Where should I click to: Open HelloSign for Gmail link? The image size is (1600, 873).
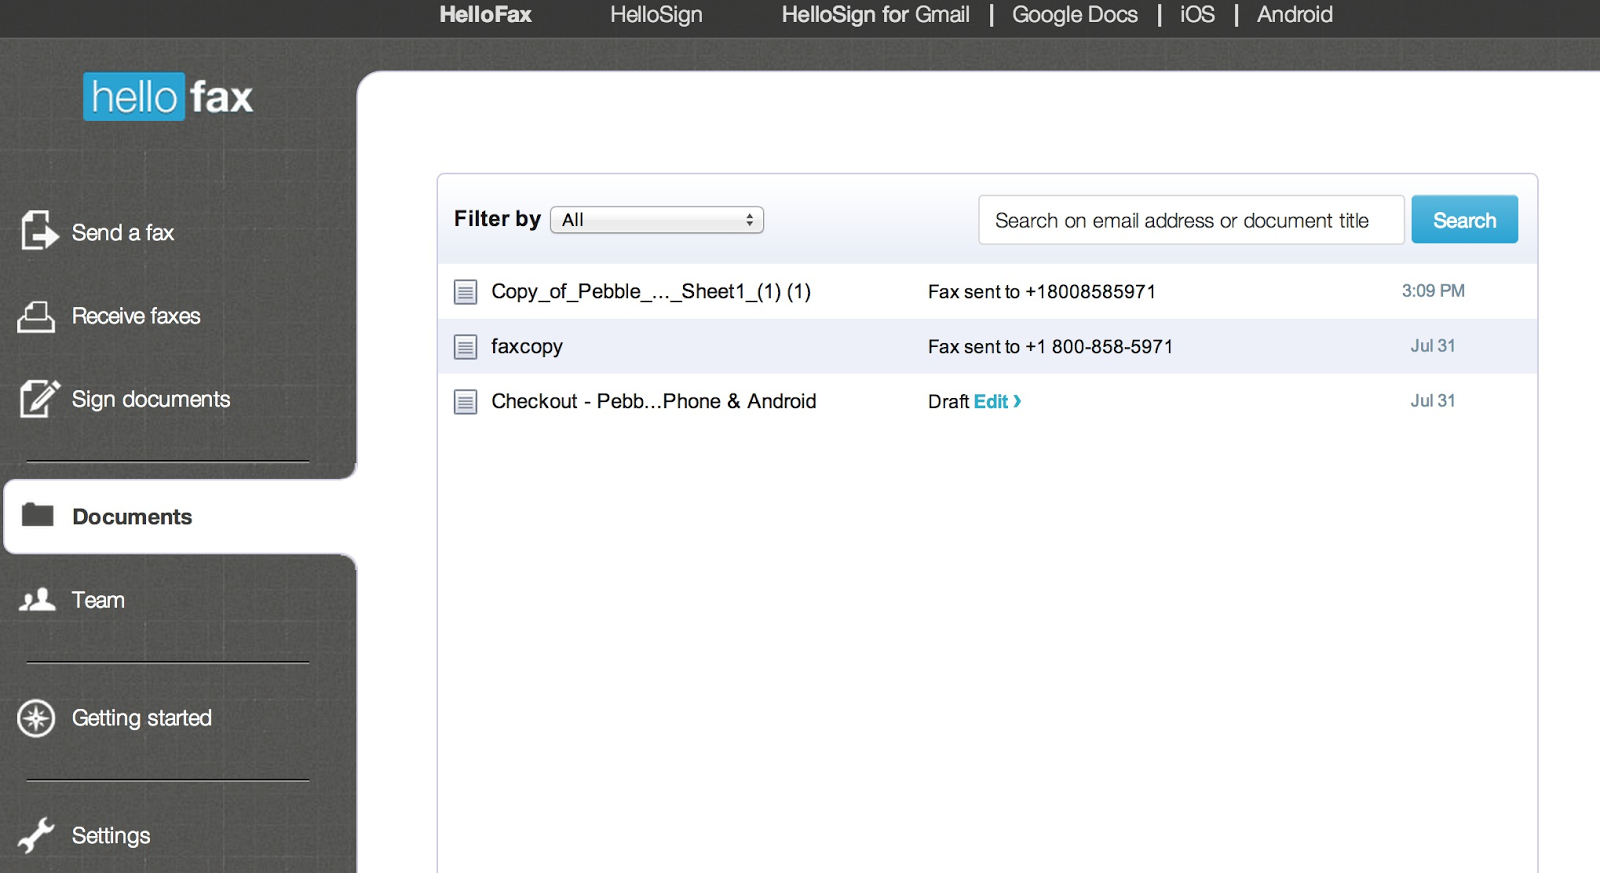(x=875, y=15)
